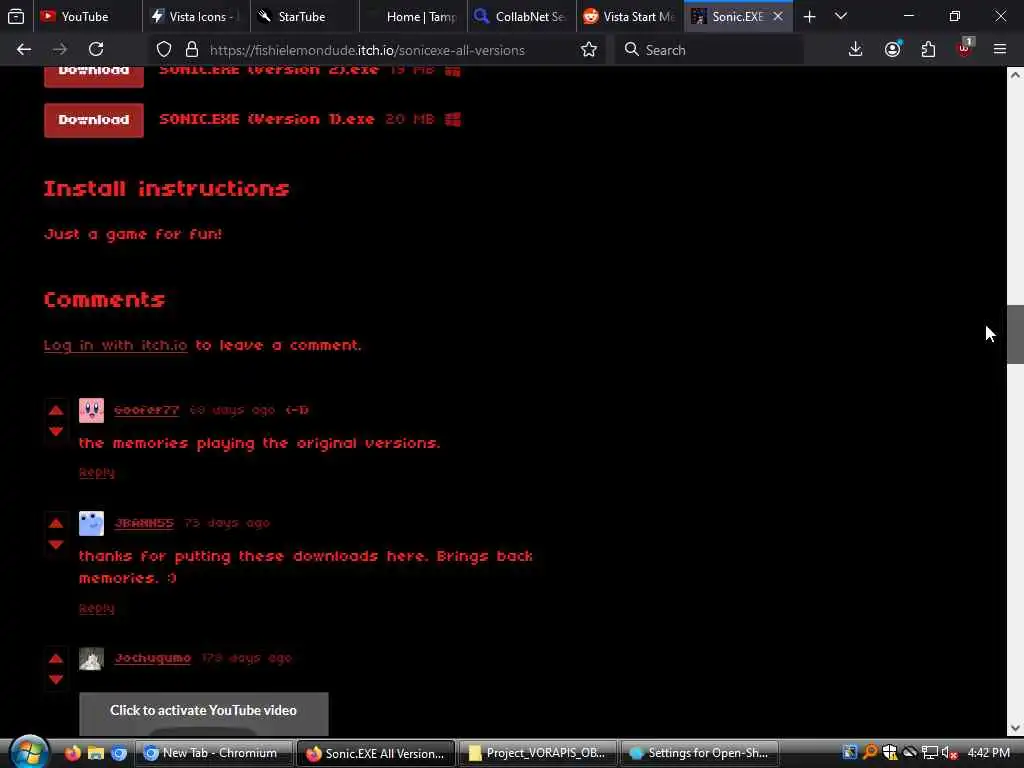Open the Firefox downloads panel
Screen dimensions: 1024x768
click(856, 50)
